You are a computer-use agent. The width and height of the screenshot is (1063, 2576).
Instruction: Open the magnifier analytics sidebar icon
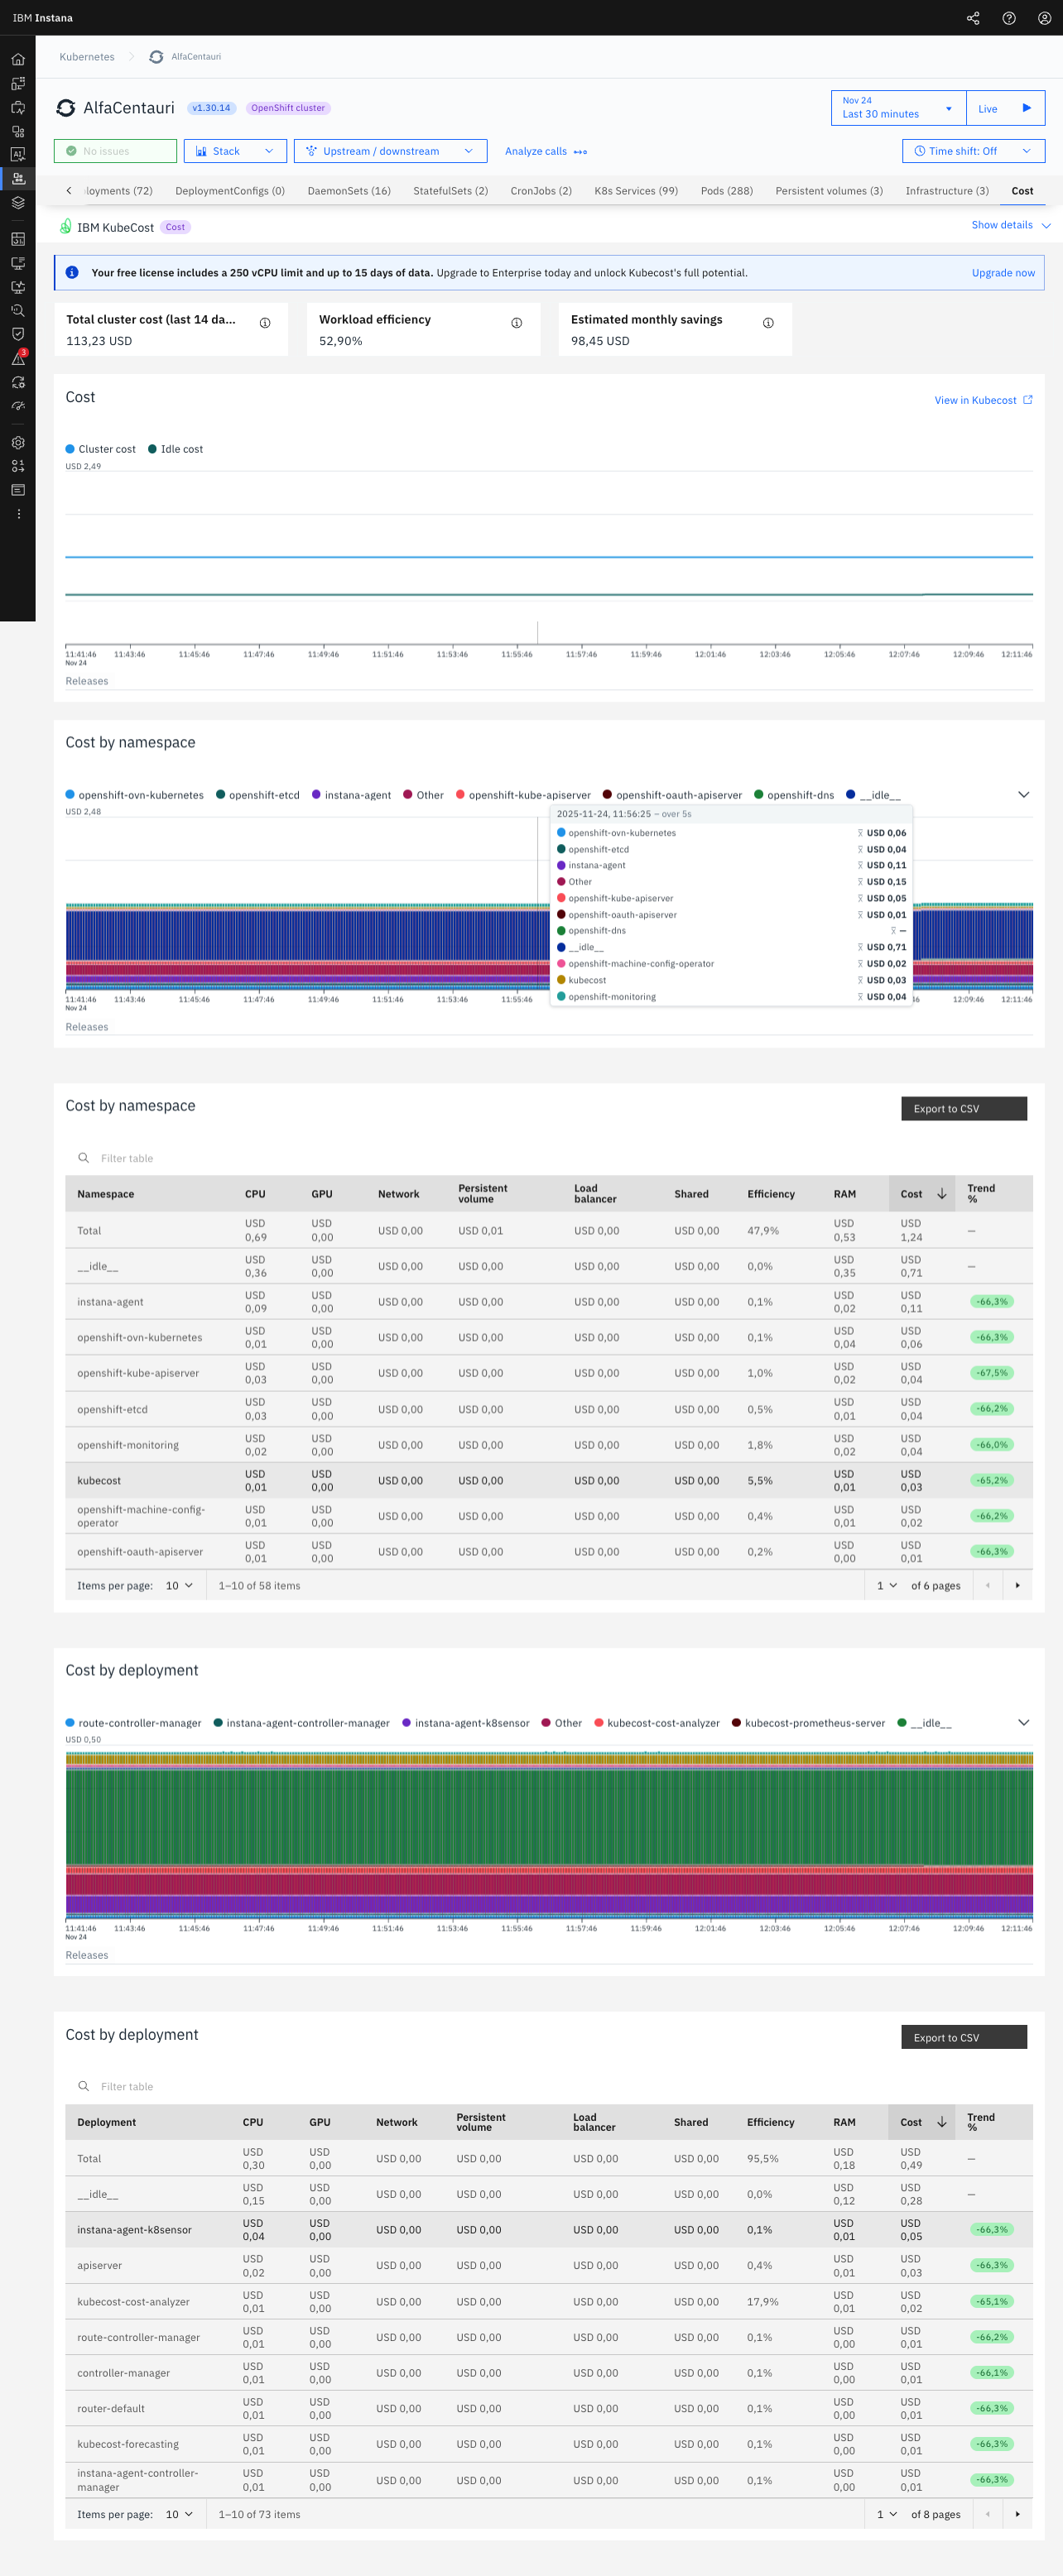(18, 311)
